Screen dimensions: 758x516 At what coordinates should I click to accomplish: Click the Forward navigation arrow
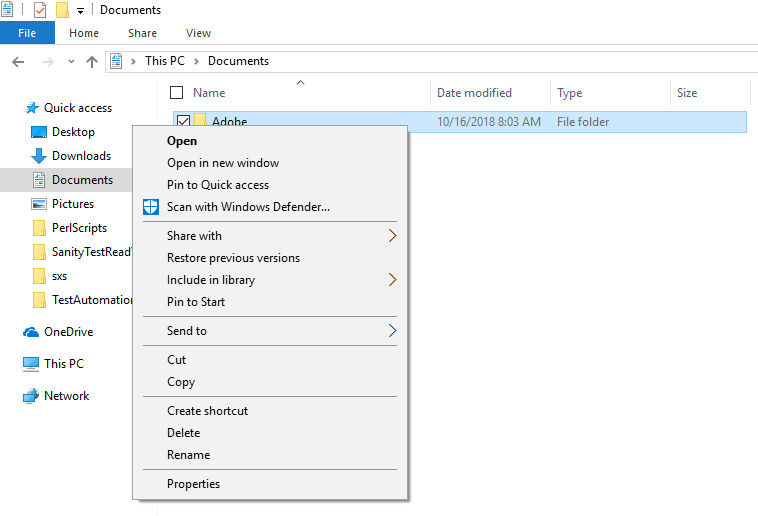(47, 61)
